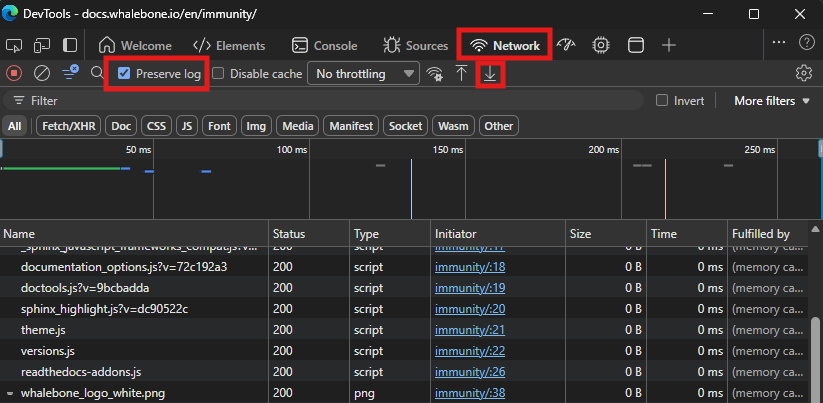Filter requests by CSS

(156, 126)
